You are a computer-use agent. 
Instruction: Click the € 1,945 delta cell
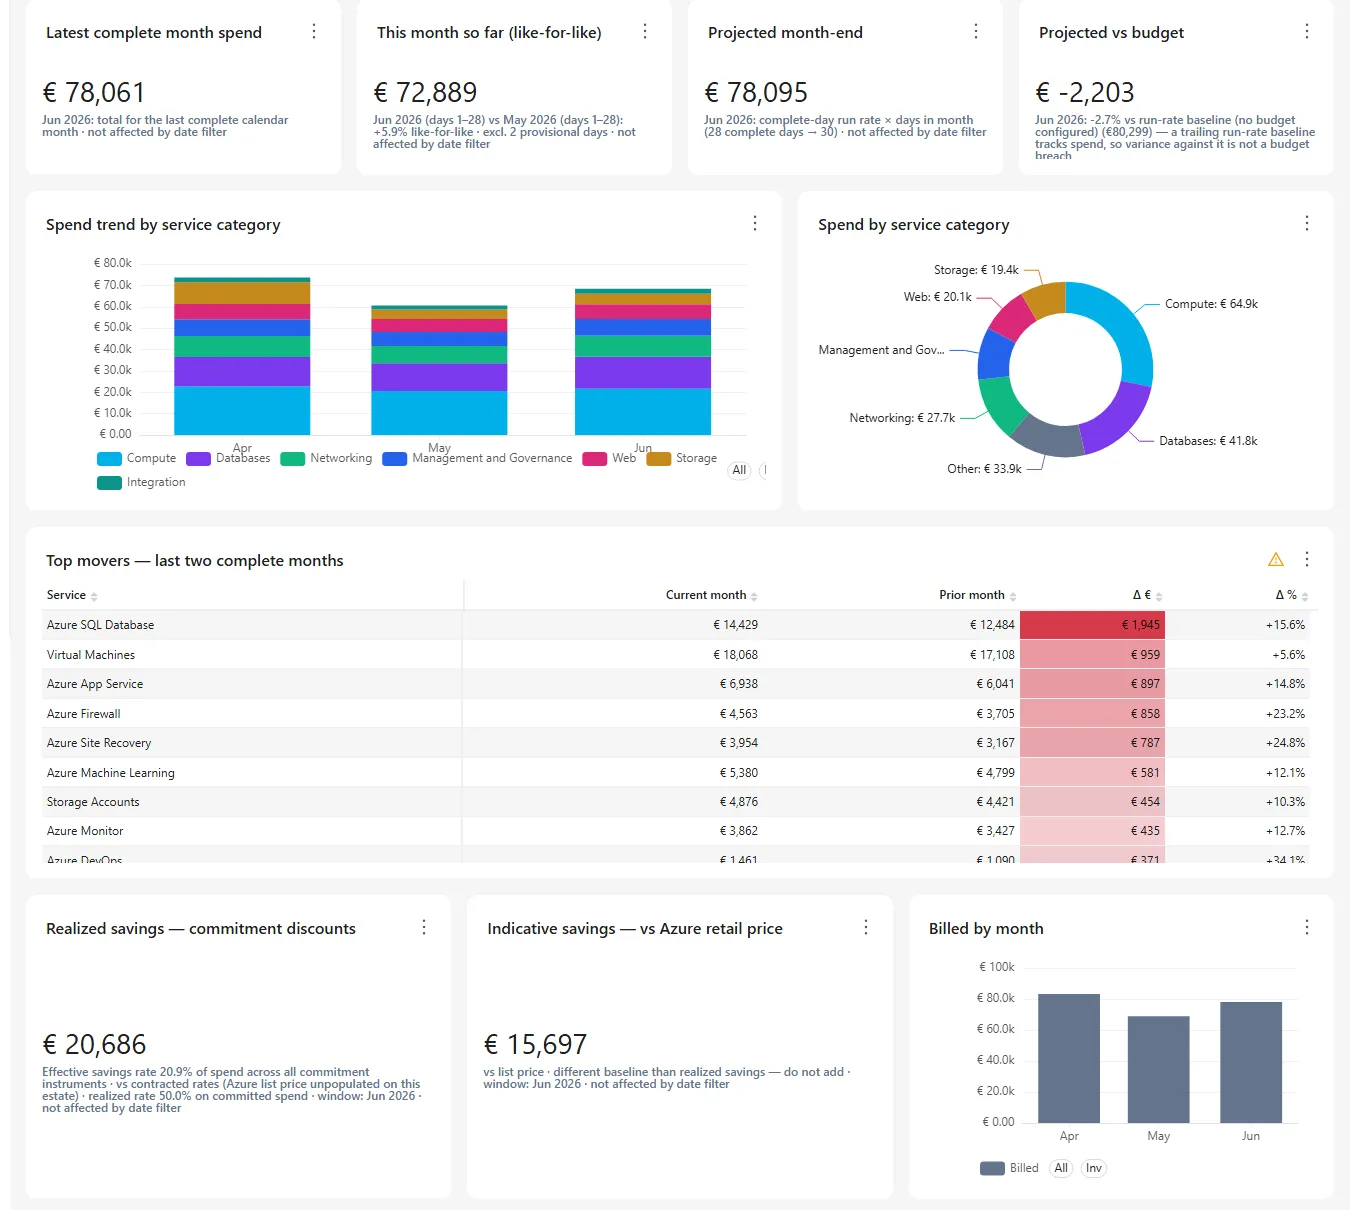pyautogui.click(x=1093, y=625)
